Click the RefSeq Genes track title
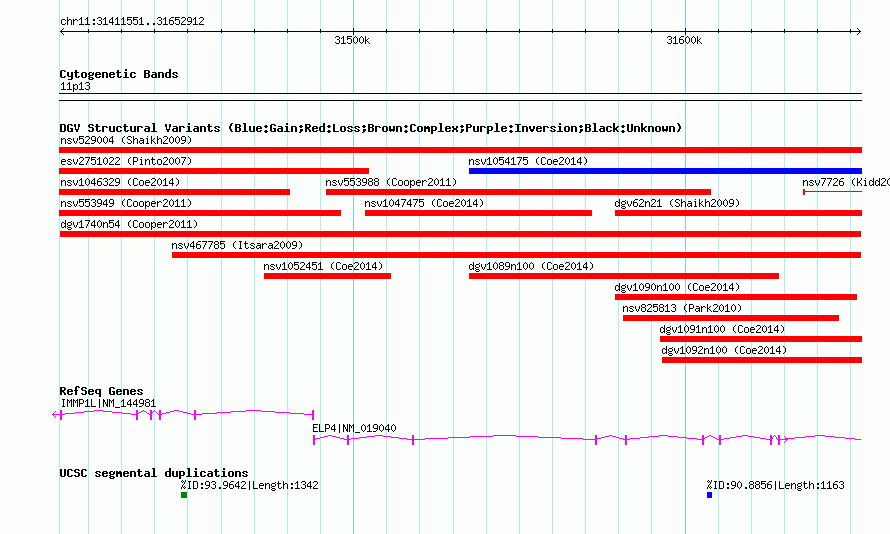Screen dimensions: 890x534 pos(101,392)
